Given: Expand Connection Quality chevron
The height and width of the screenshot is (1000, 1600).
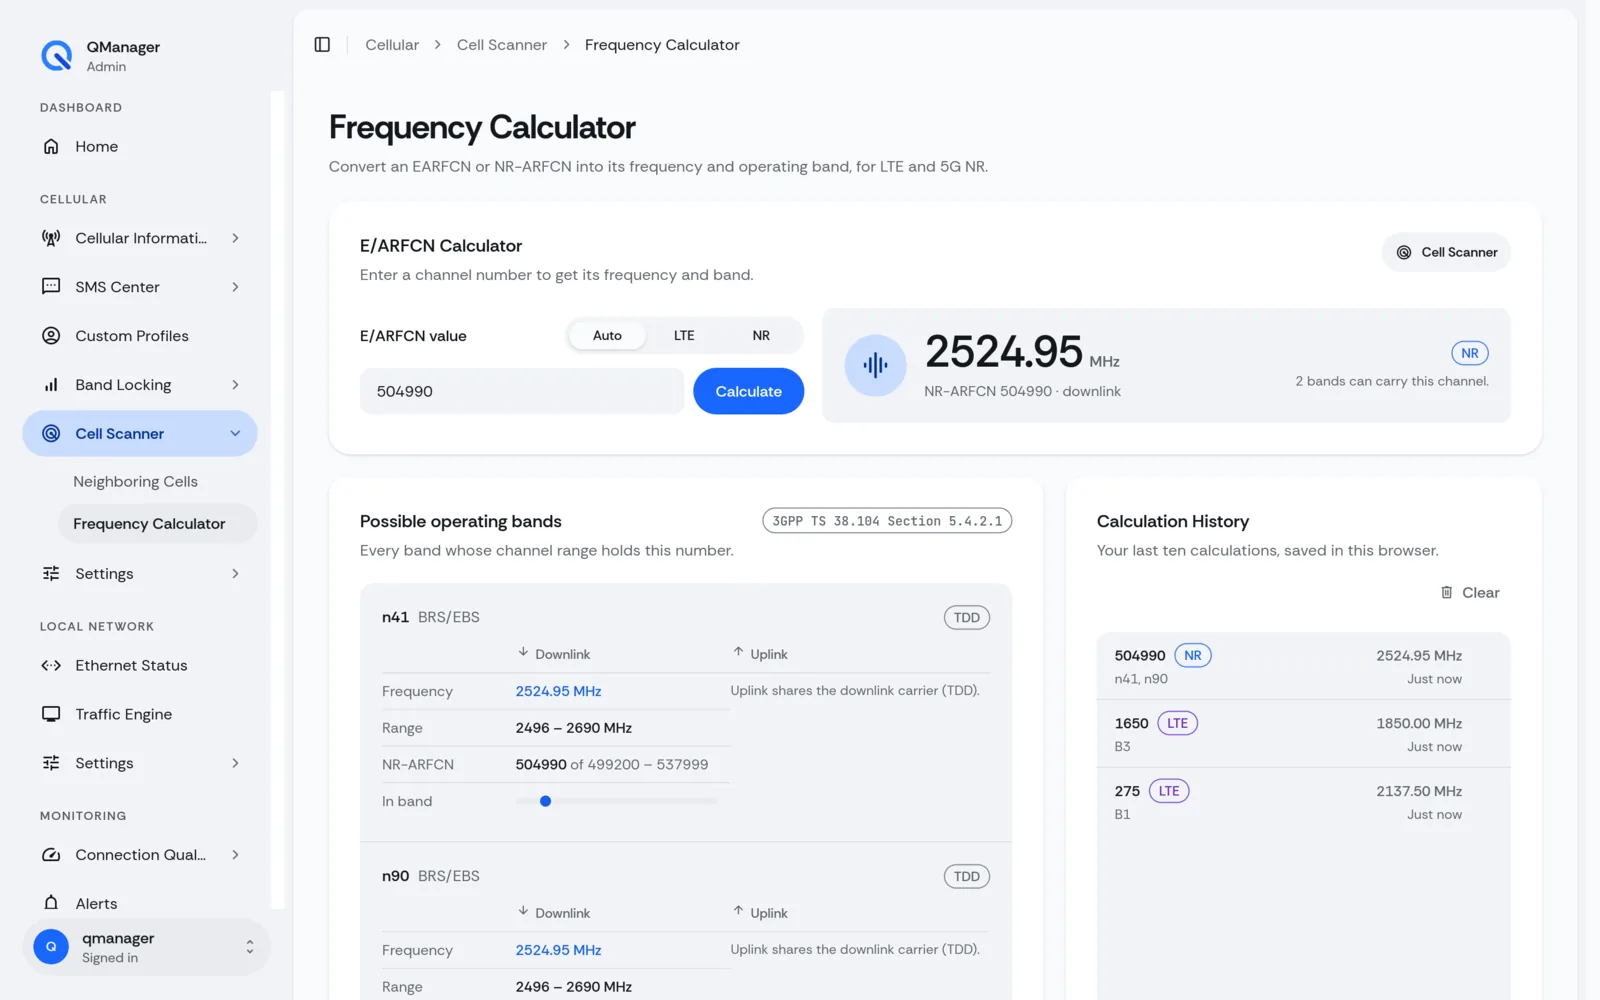Looking at the screenshot, I should point(235,855).
